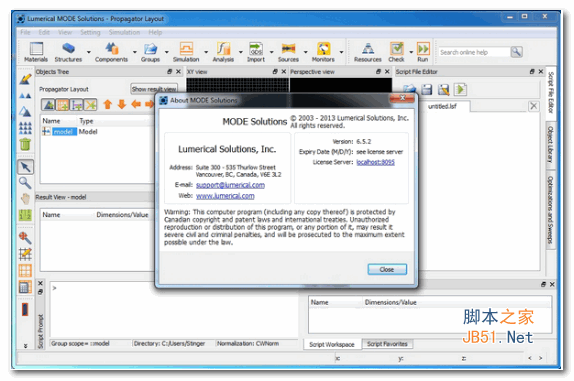Viewport: 574px width, 381px height.
Task: Click the pencil edit icon in left sidebar
Action: tap(25, 79)
